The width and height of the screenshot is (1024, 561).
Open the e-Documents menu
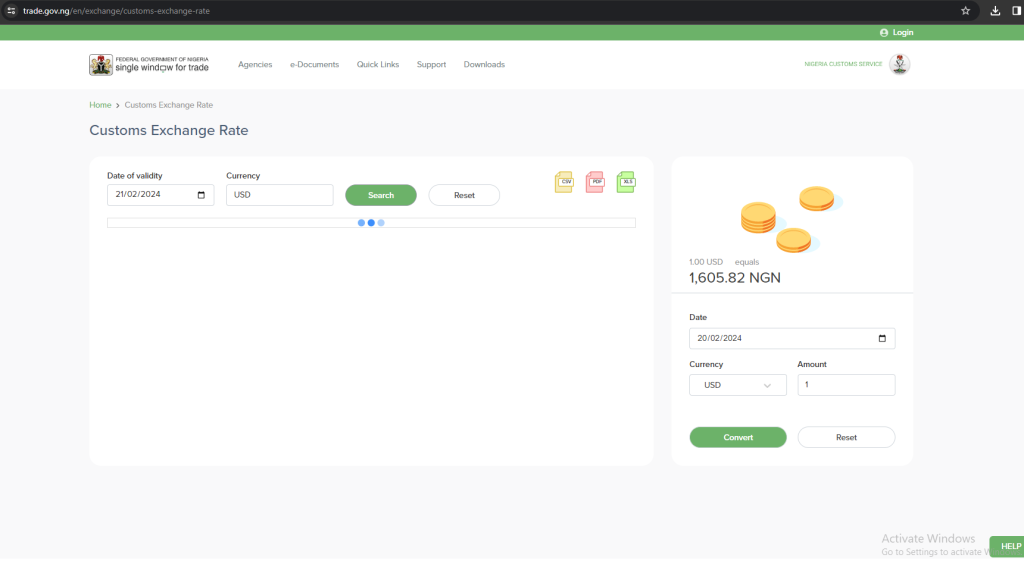pos(314,65)
